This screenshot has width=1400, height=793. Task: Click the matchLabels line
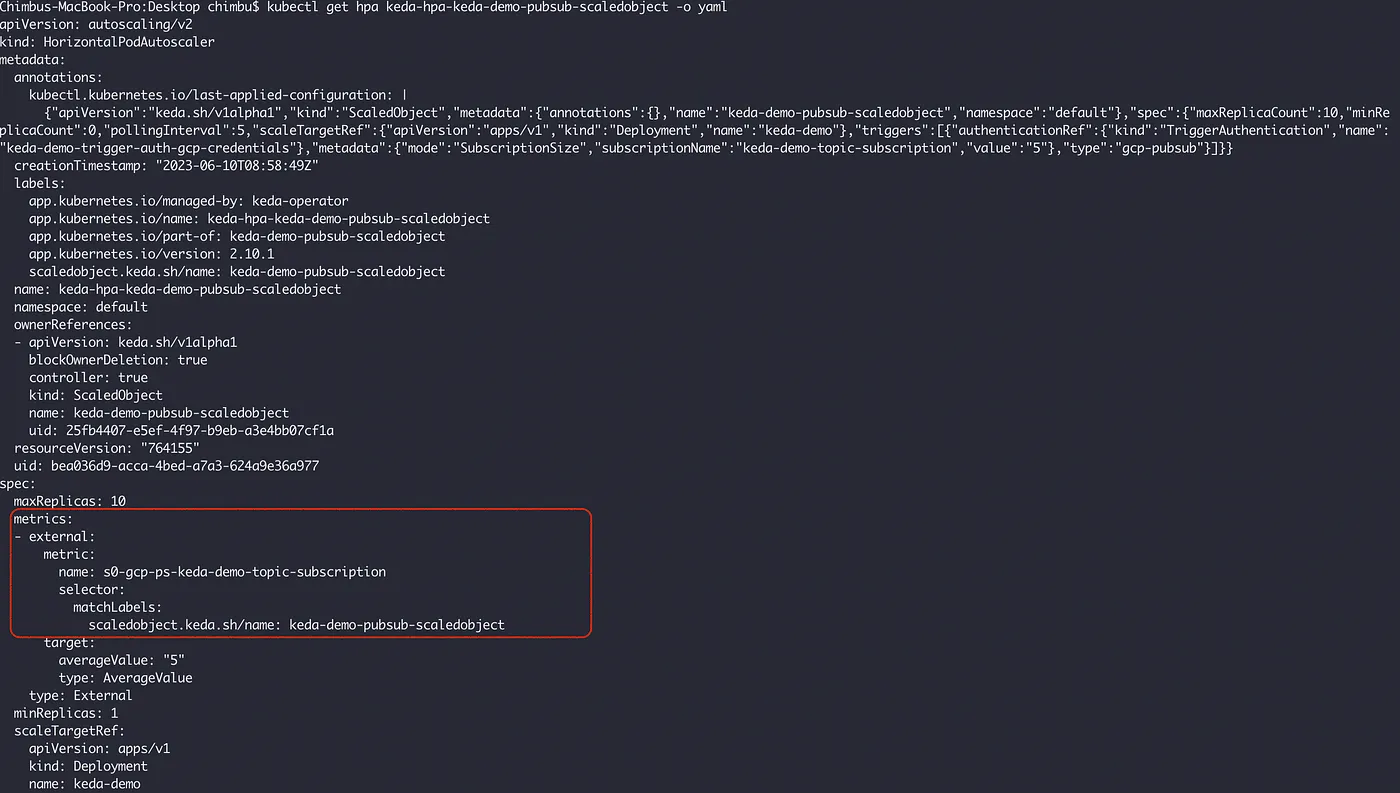pyautogui.click(x=117, y=607)
